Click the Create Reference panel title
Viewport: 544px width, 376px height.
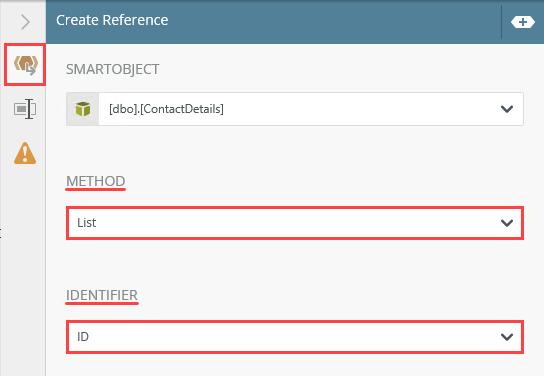click(112, 20)
